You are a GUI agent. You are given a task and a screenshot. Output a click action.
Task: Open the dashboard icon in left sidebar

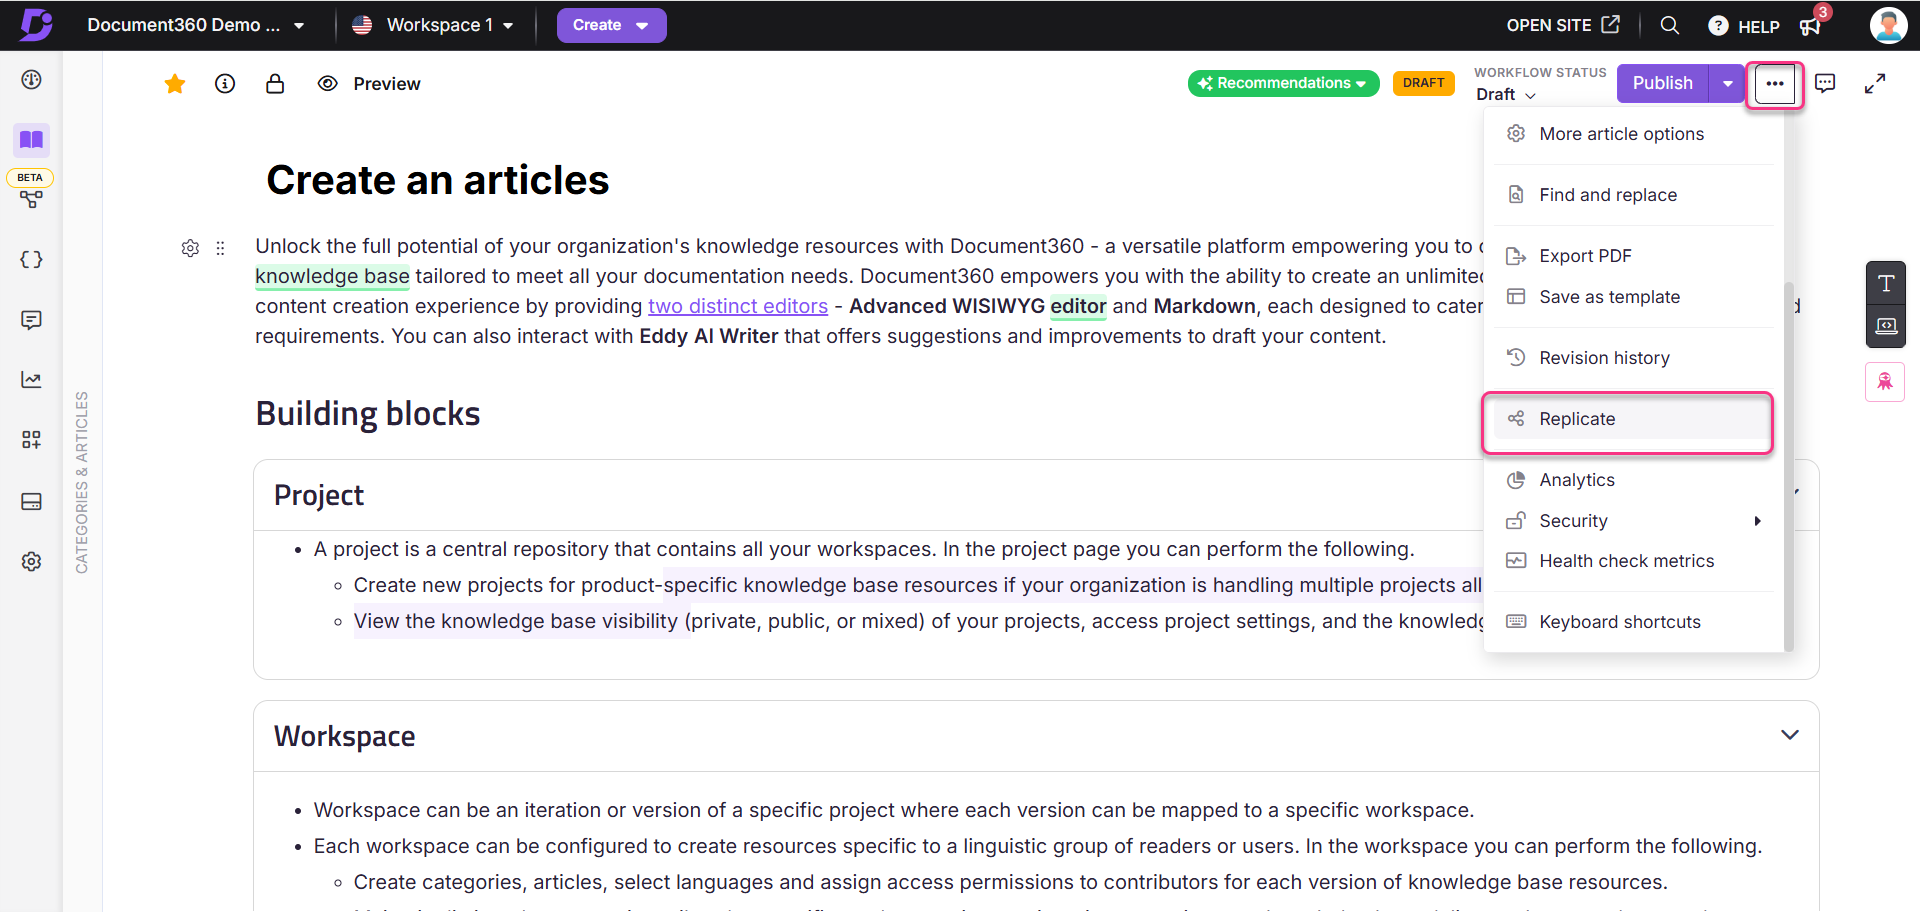pyautogui.click(x=31, y=80)
